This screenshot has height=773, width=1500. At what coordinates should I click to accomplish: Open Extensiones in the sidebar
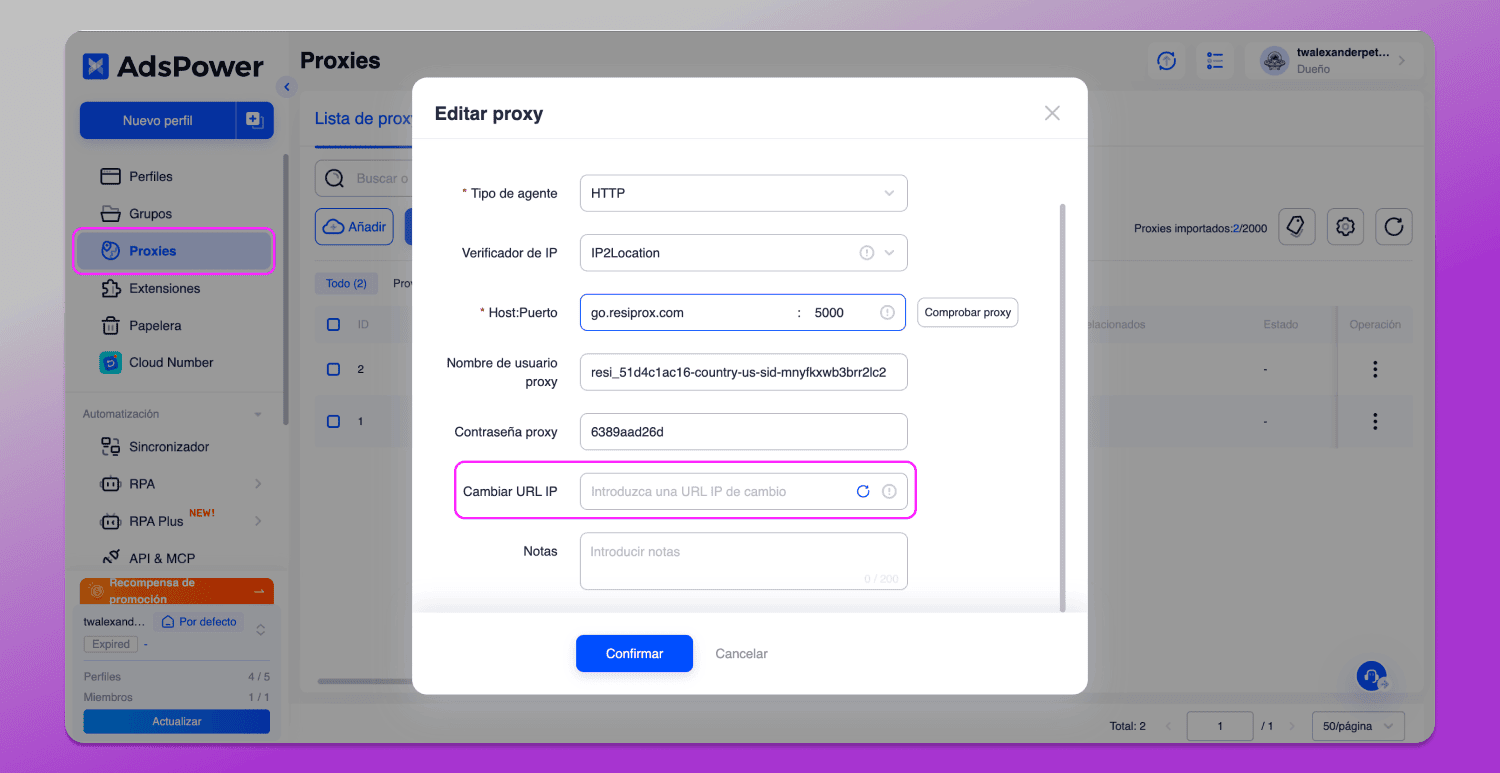[164, 288]
